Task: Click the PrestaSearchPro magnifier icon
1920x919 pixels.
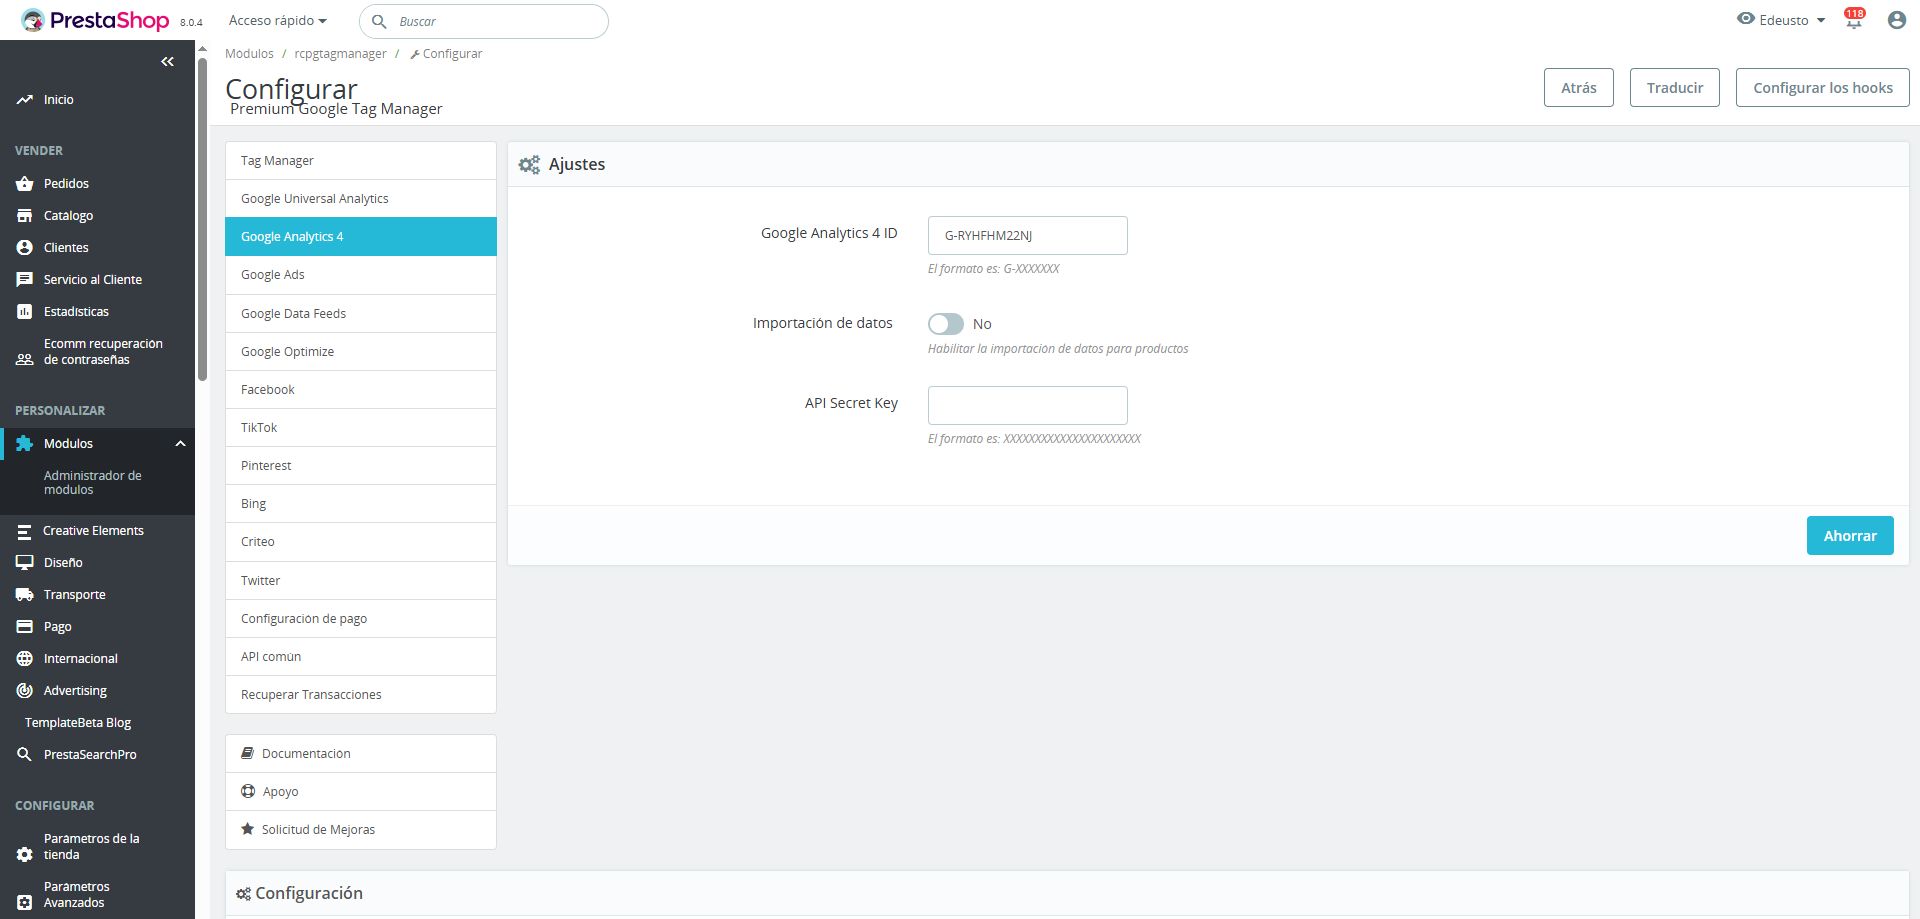Action: coord(25,755)
